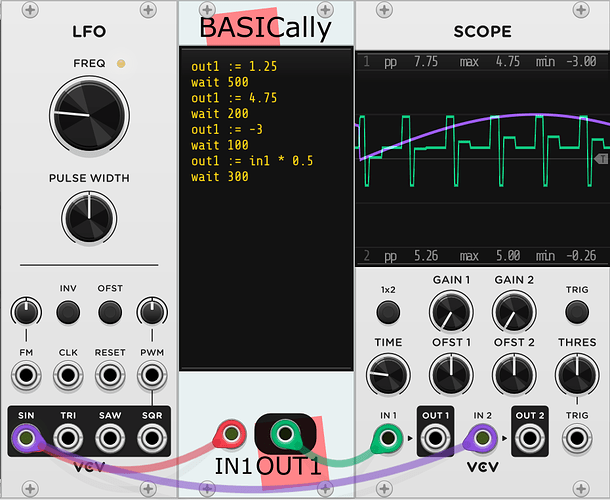Image resolution: width=610 pixels, height=500 pixels.
Task: Click the LFO frequency indicator light
Action: (121, 63)
